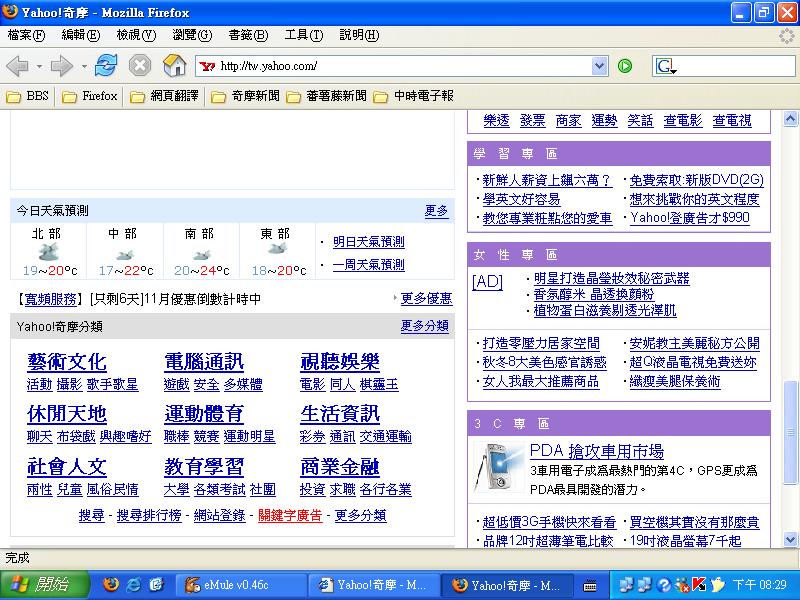Open the Back button history dropdown arrow
The height and width of the screenshot is (600, 800).
pyautogui.click(x=38, y=66)
